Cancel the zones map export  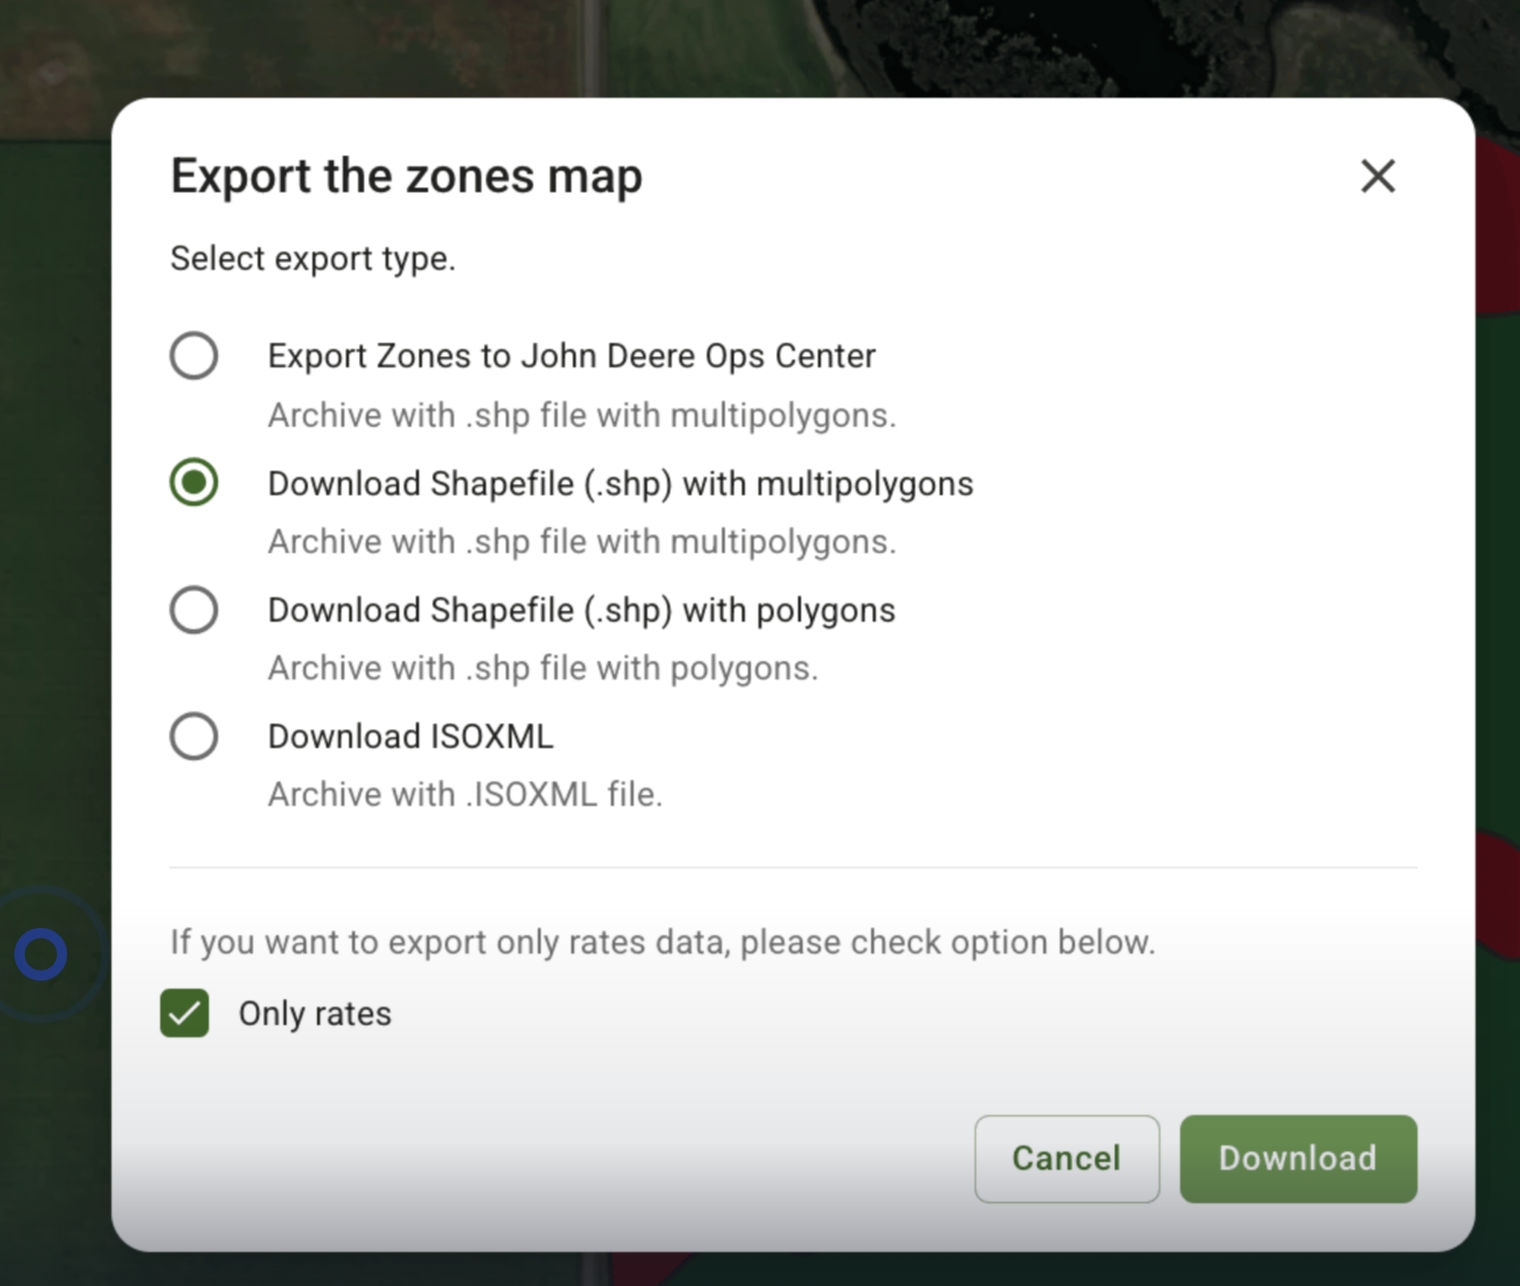[x=1066, y=1158]
